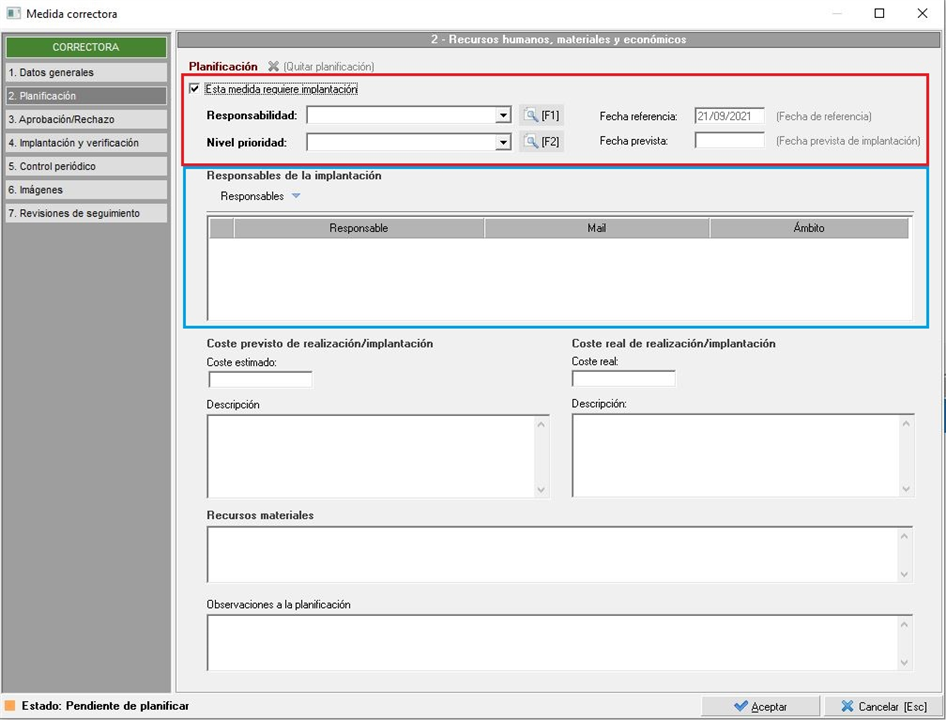Click the Fecha prevista input field
Viewport: 946px width, 720px height.
[729, 141]
